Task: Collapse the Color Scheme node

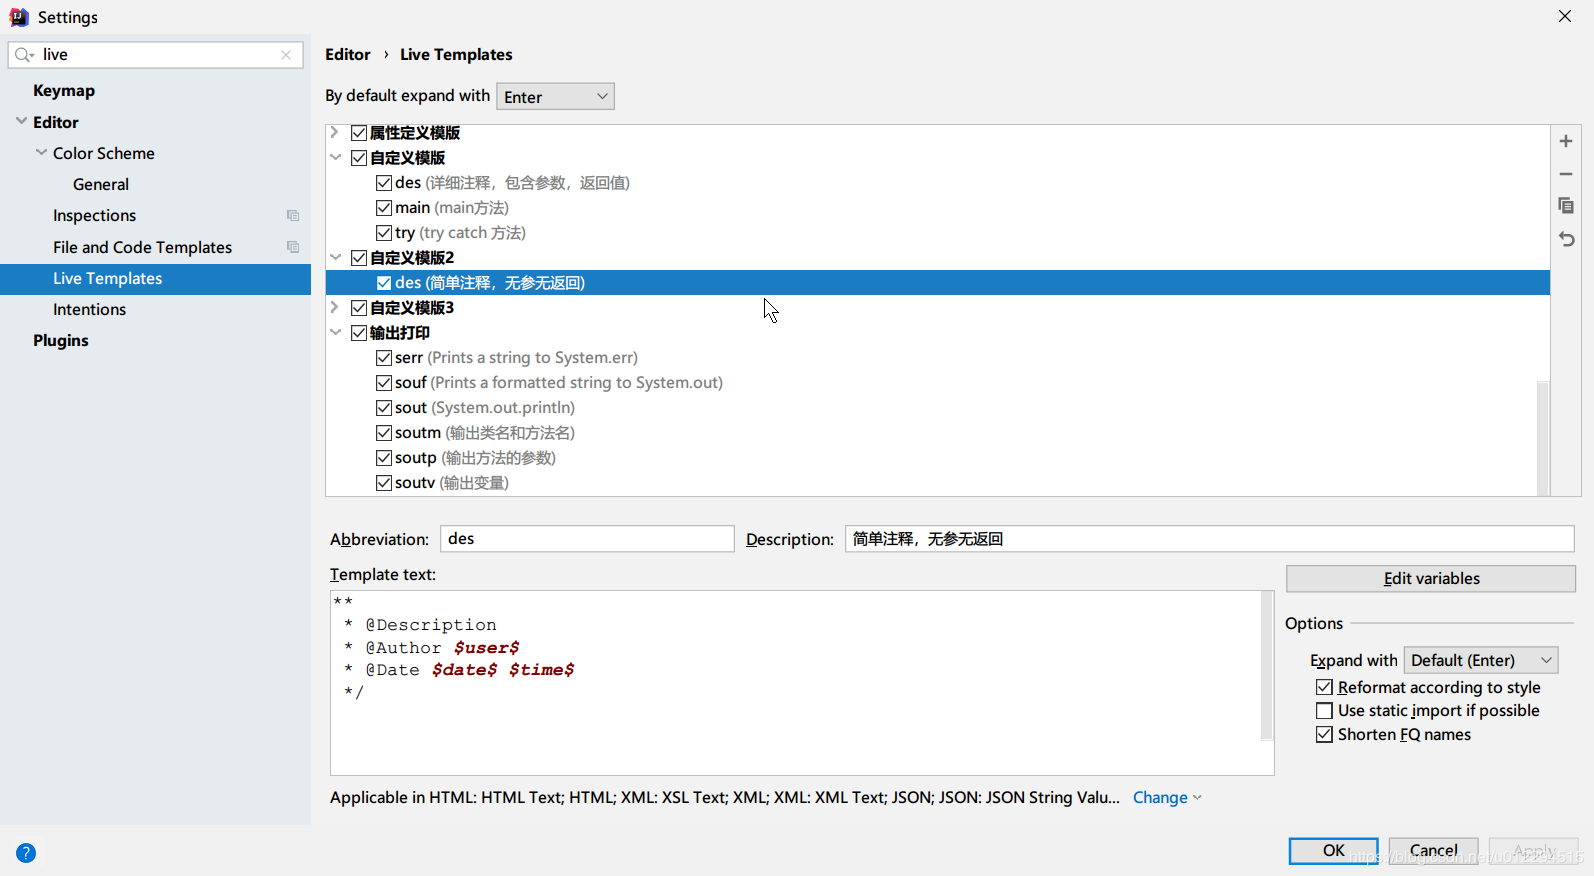Action: tap(41, 153)
